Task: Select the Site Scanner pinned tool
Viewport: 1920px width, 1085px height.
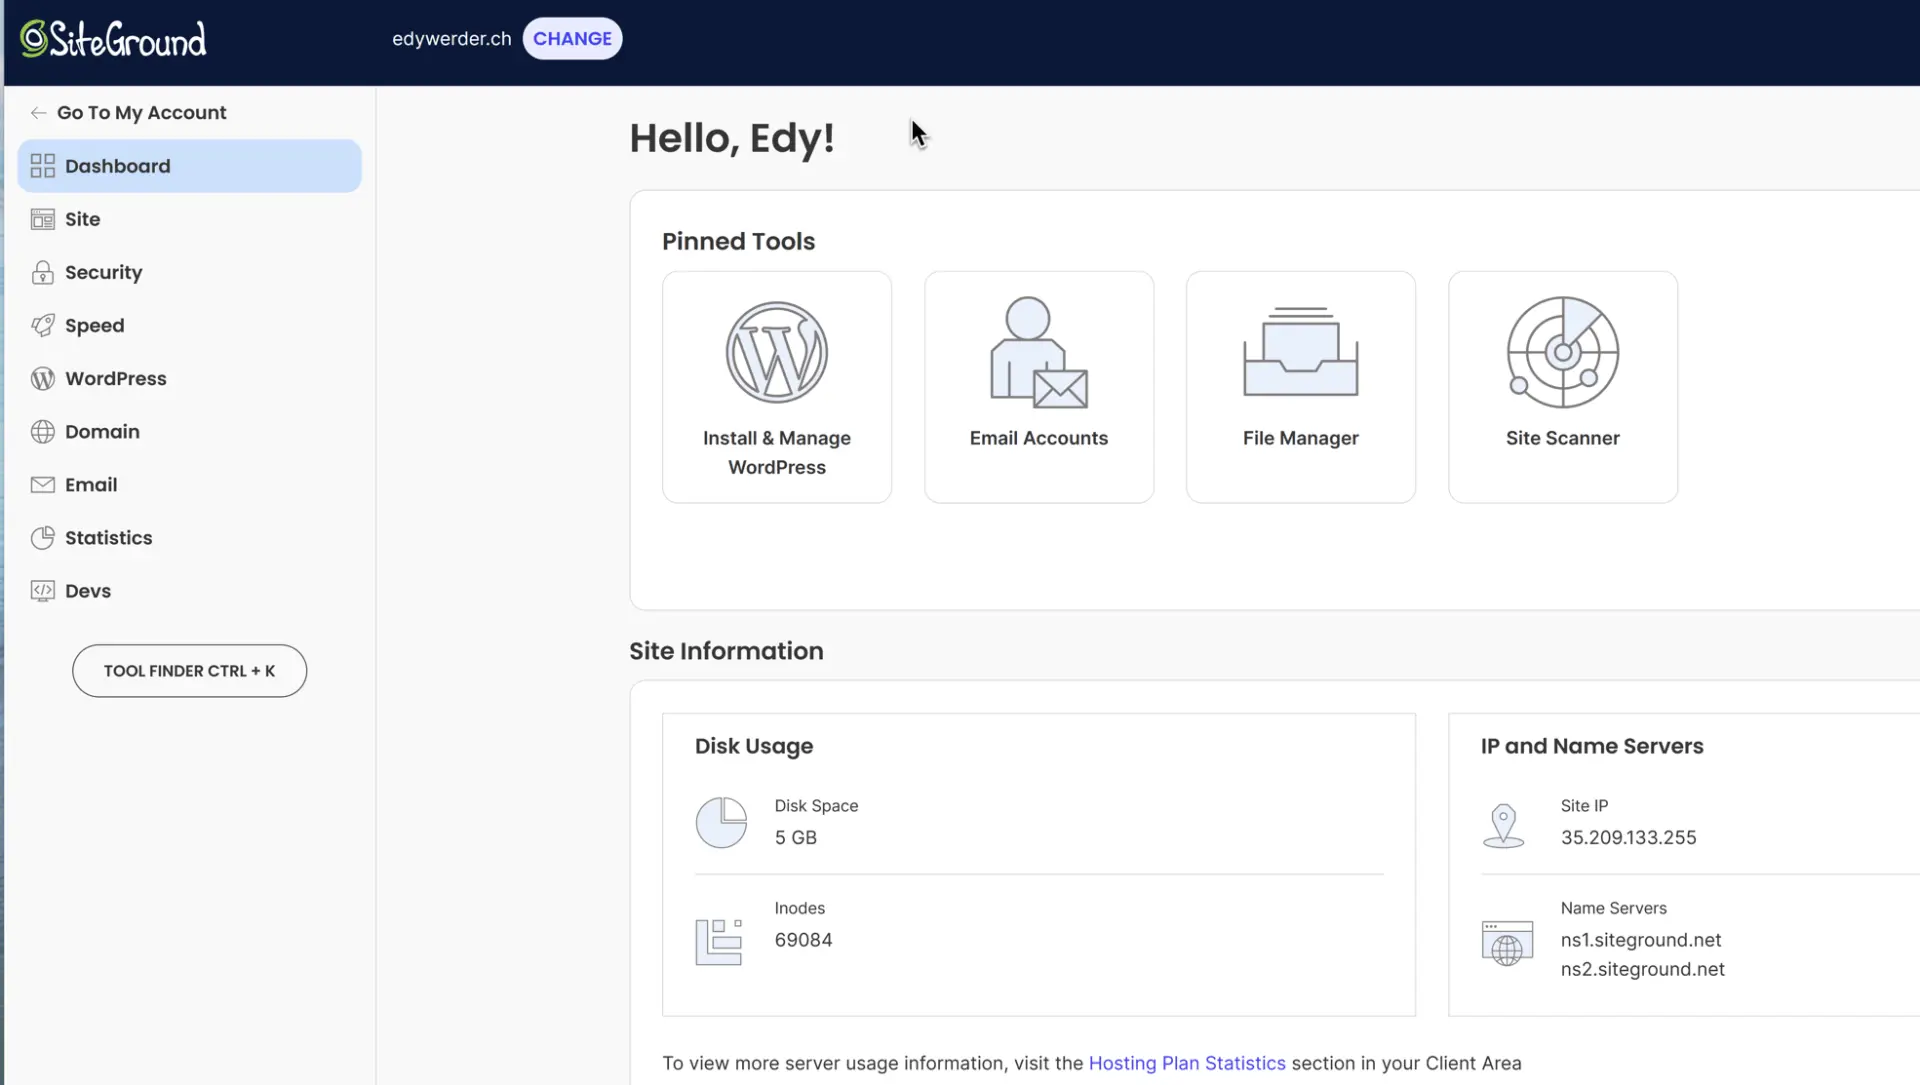Action: [x=1562, y=386]
